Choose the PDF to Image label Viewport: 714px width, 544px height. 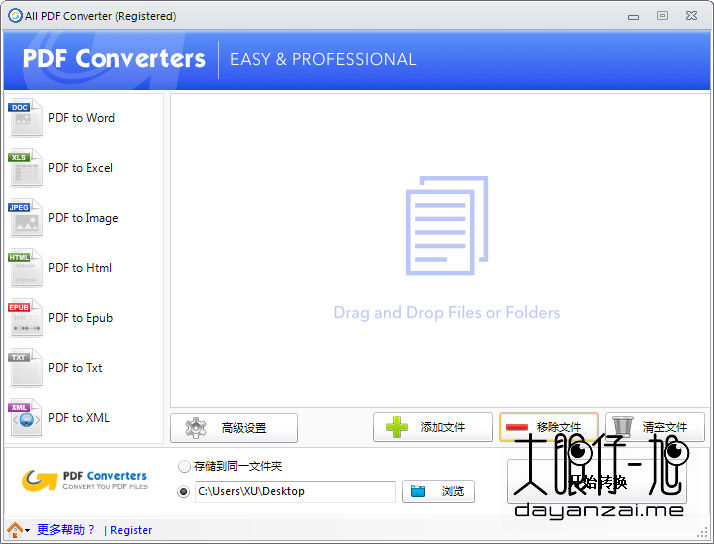click(x=83, y=219)
